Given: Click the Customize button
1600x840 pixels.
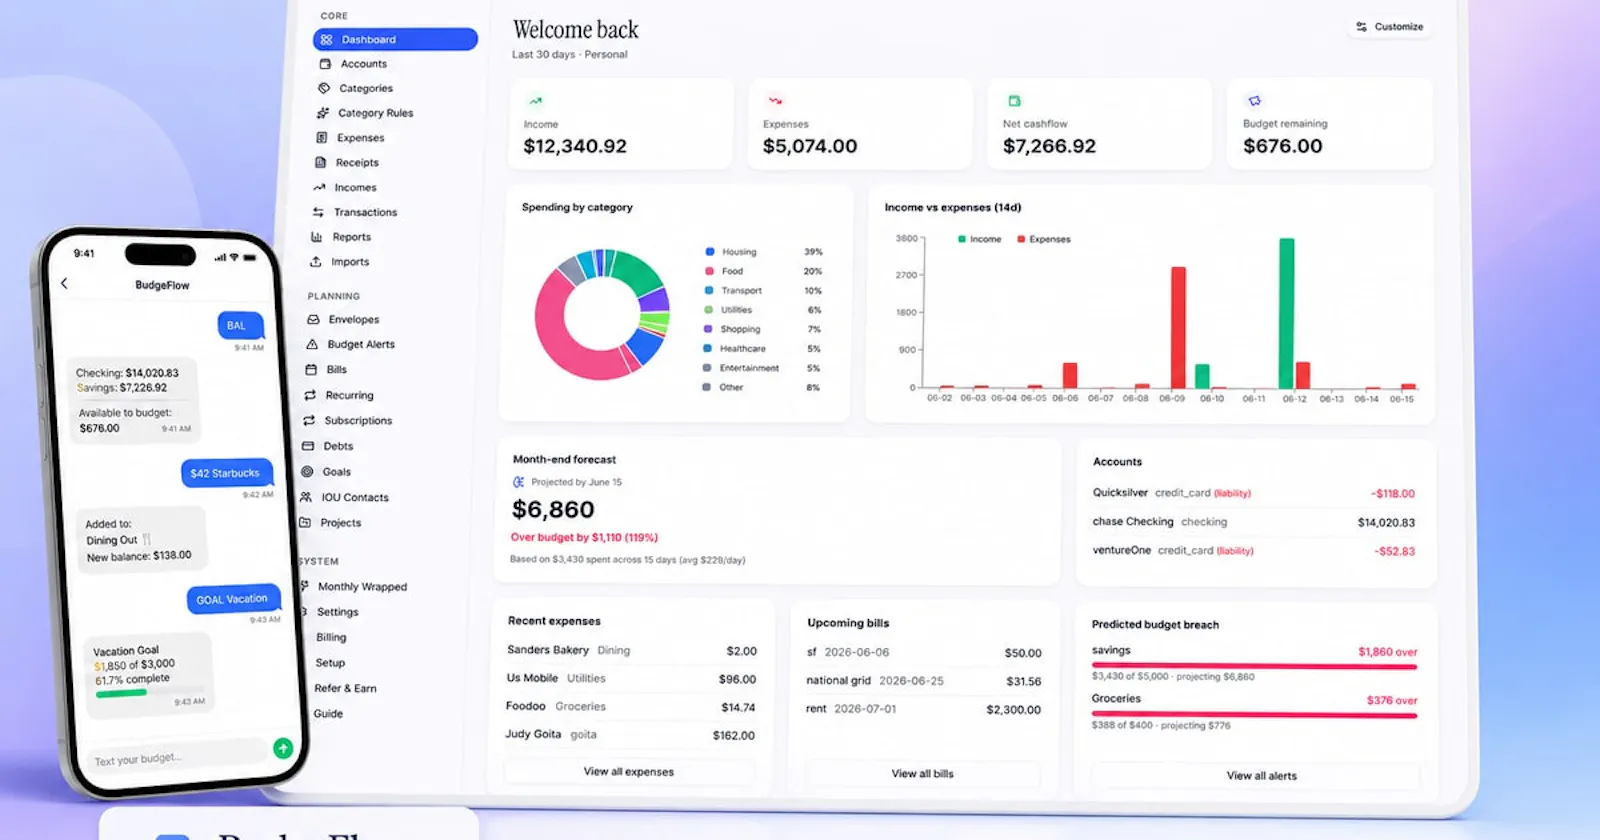Looking at the screenshot, I should (1390, 27).
